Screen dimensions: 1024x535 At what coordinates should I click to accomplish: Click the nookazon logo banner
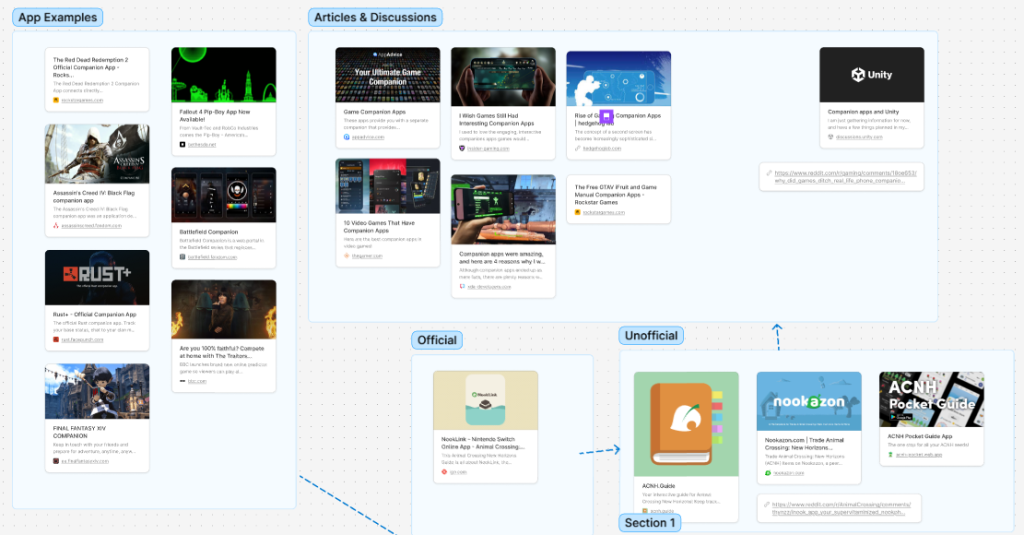tap(809, 400)
